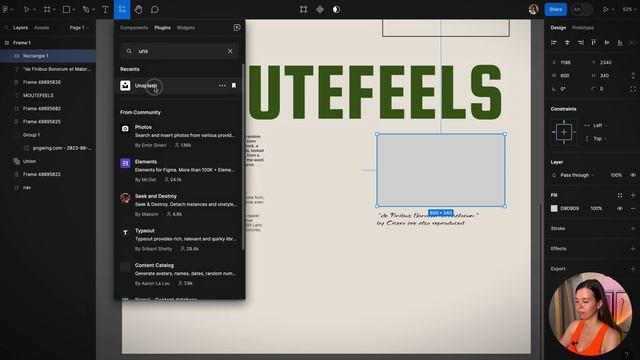This screenshot has height=360, width=640.
Task: Expand shape tools options chevron
Action: pyautogui.click(x=73, y=10)
